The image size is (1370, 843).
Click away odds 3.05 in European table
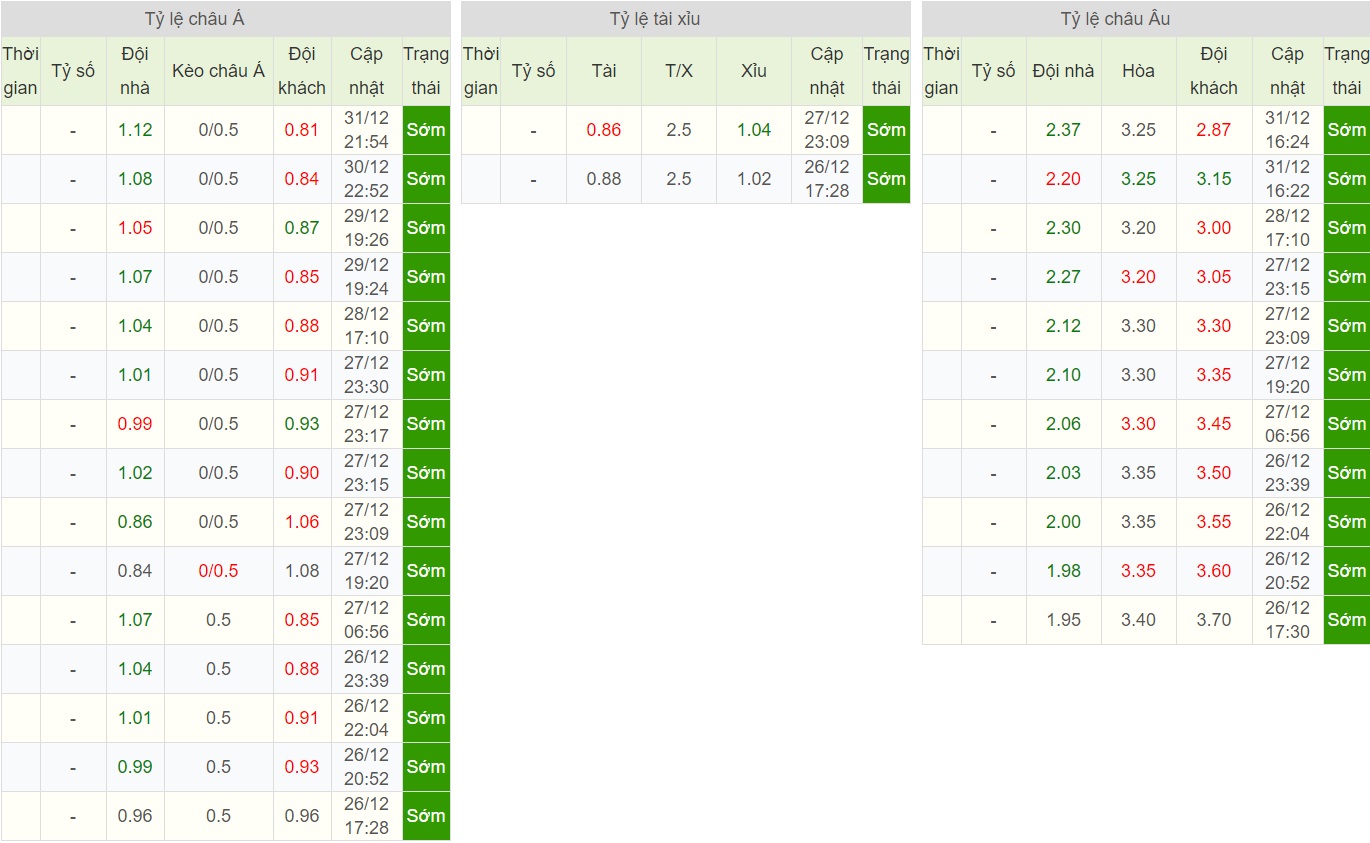[1214, 277]
